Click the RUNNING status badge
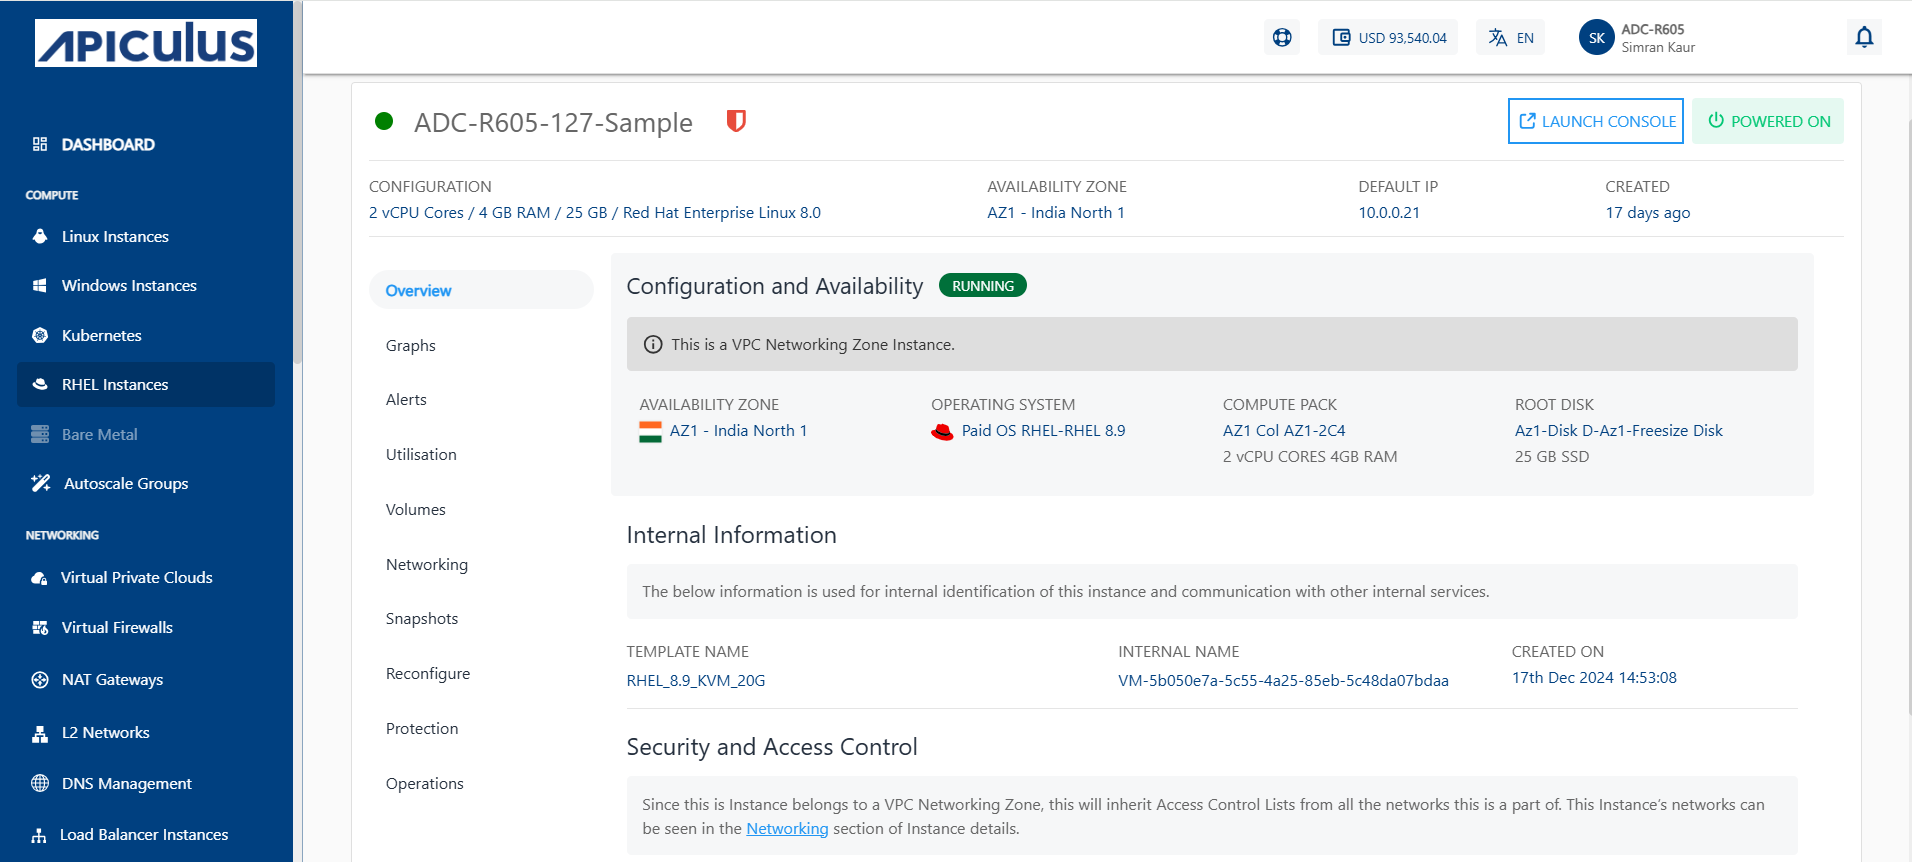 tap(983, 286)
